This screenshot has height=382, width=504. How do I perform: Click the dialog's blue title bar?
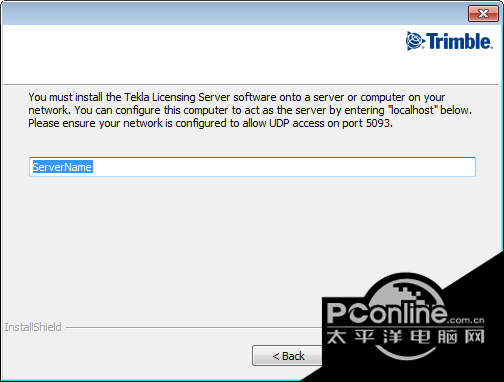coord(233,14)
